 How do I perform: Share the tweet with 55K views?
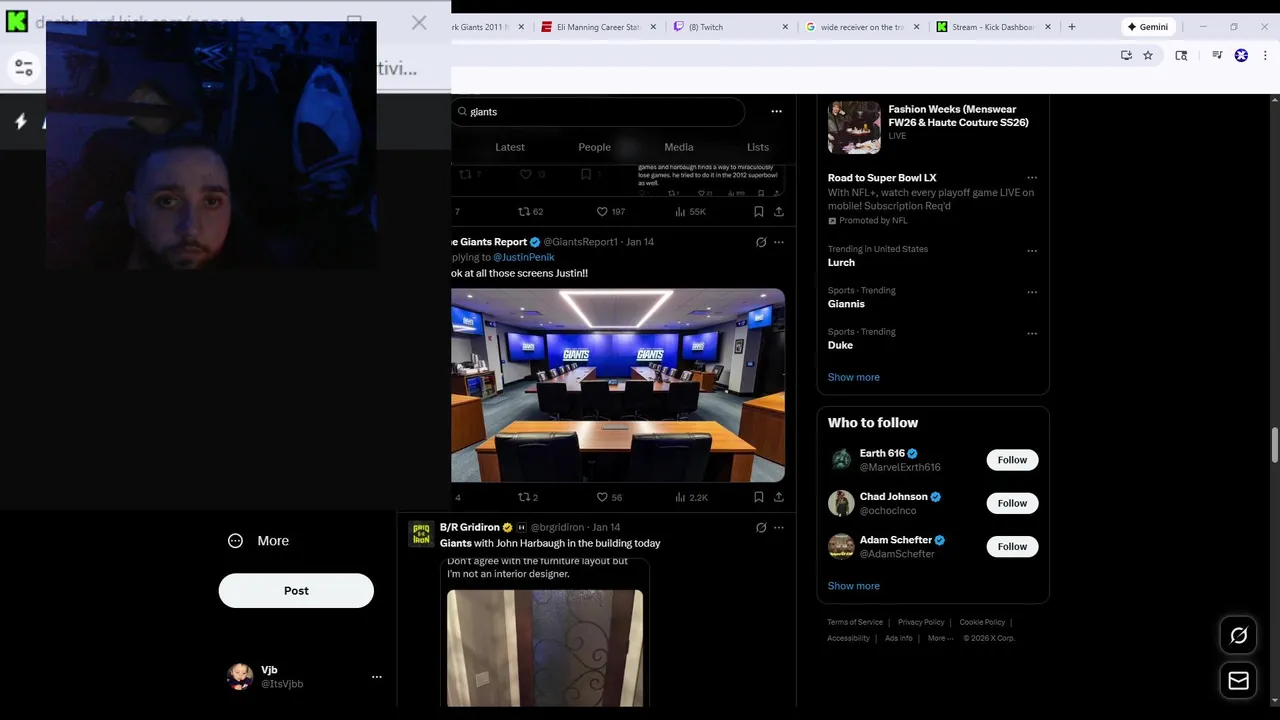(779, 212)
